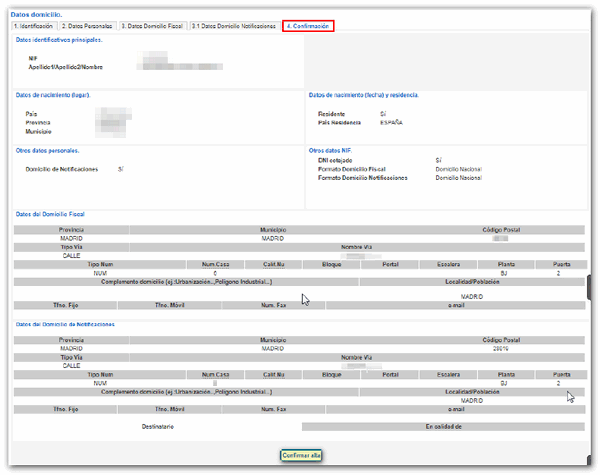Click the Datos del Domicilio Fiscal heading
The height and width of the screenshot is (475, 600).
tap(50, 214)
